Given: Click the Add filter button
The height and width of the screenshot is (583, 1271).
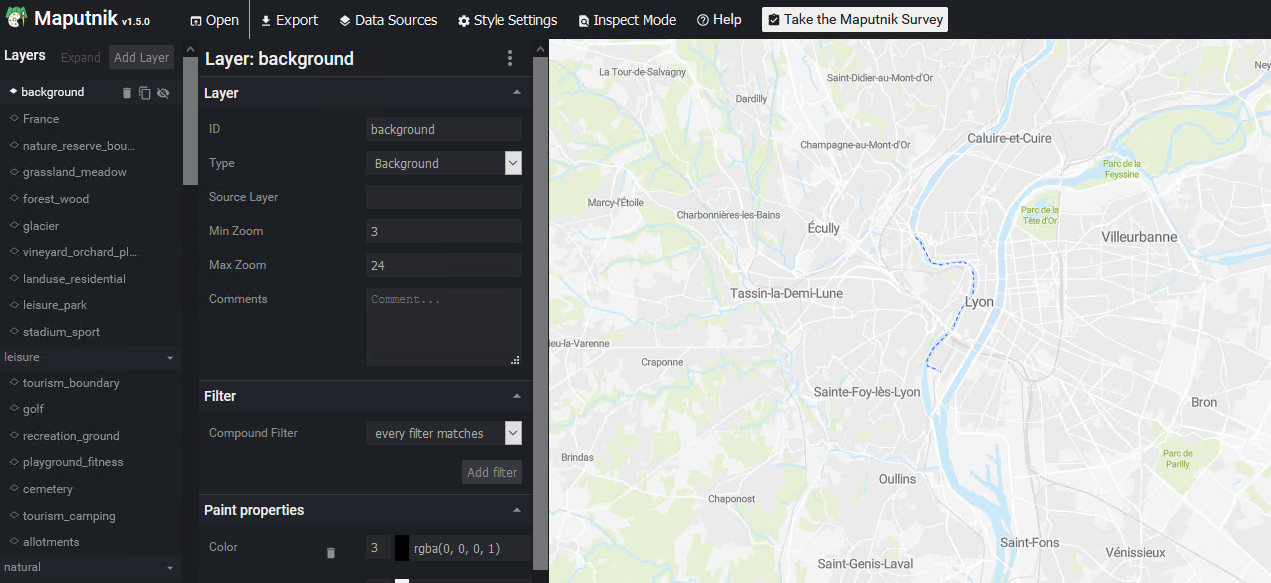Looking at the screenshot, I should tap(492, 472).
